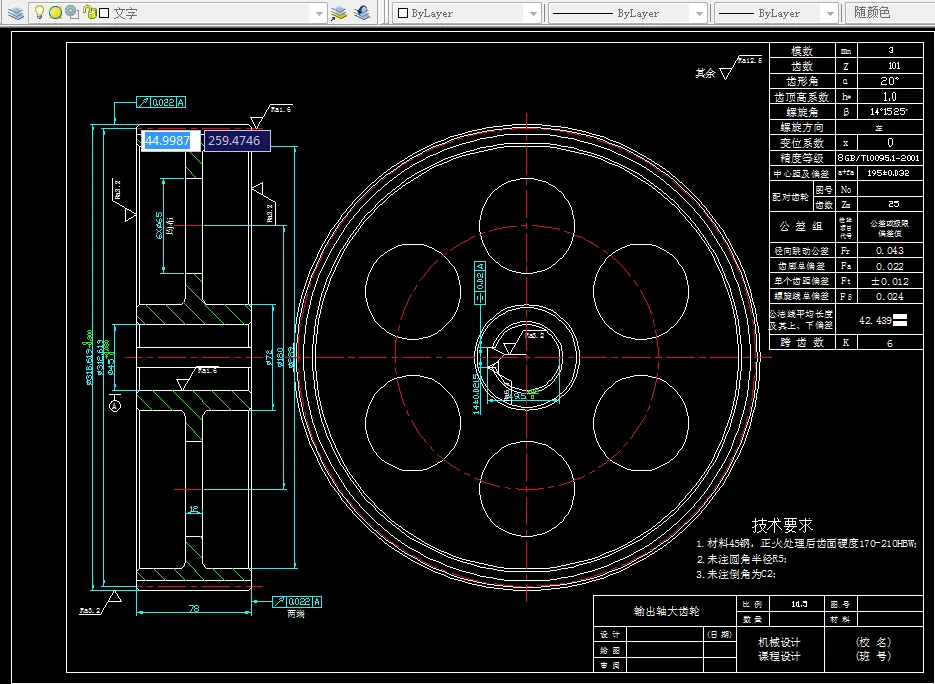The image size is (935, 684).
Task: Open the ByLayer linetype dropdown
Action: pos(699,13)
